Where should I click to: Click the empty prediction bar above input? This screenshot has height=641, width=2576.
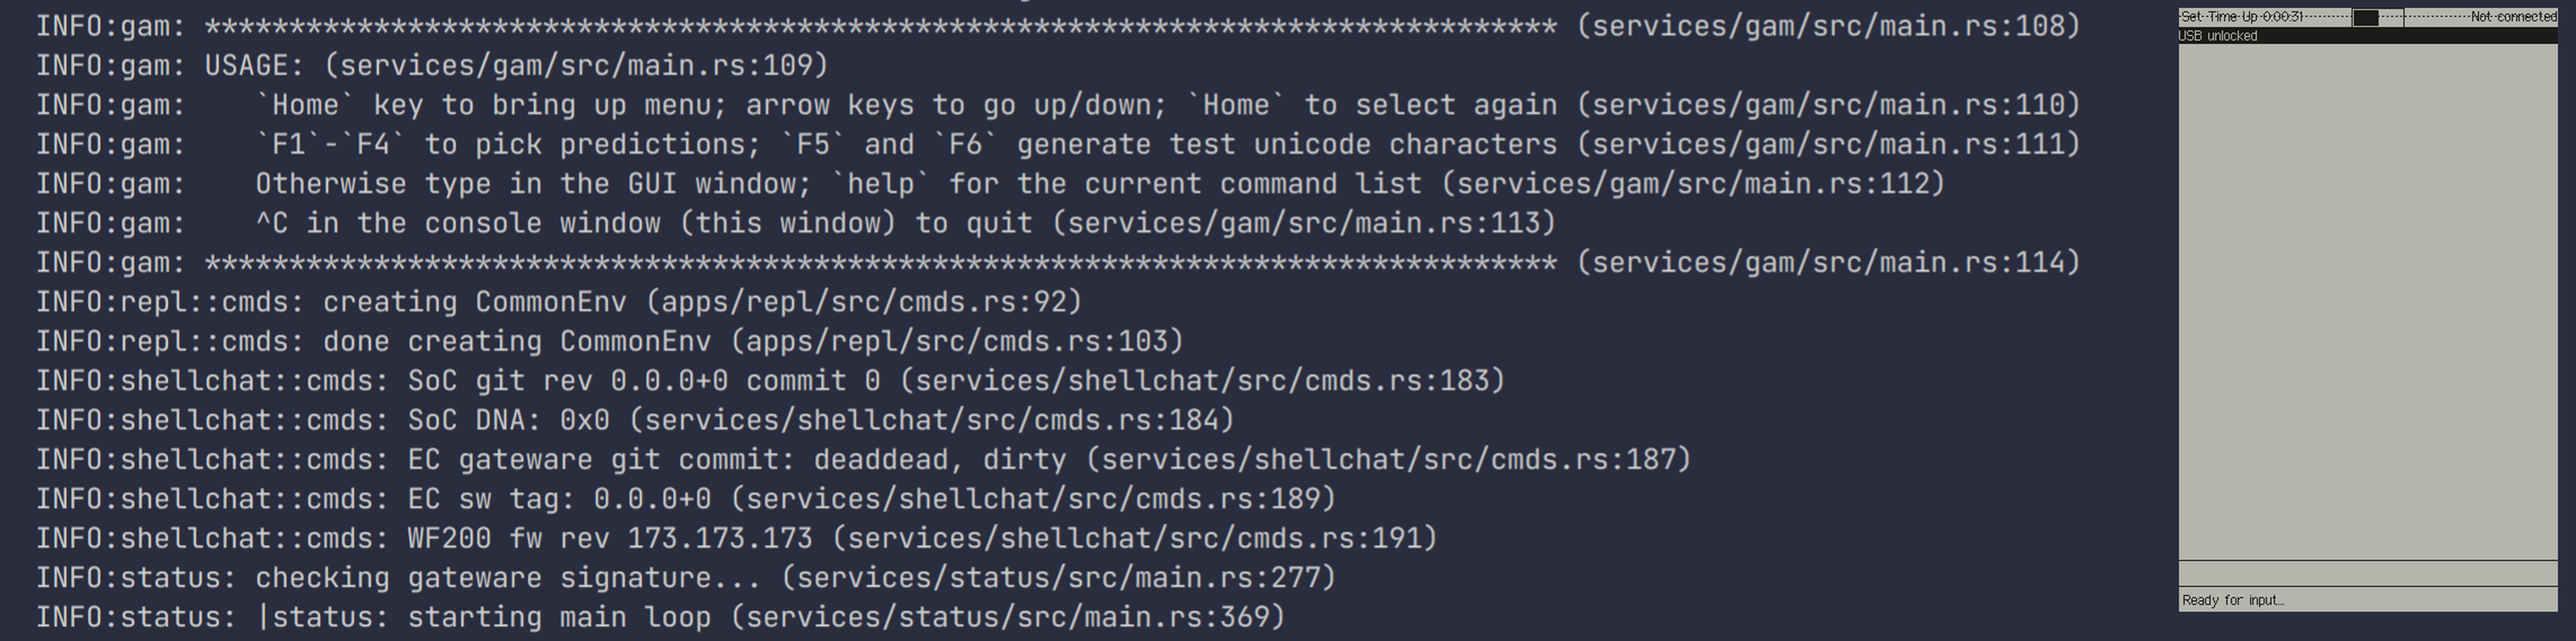[2367, 573]
